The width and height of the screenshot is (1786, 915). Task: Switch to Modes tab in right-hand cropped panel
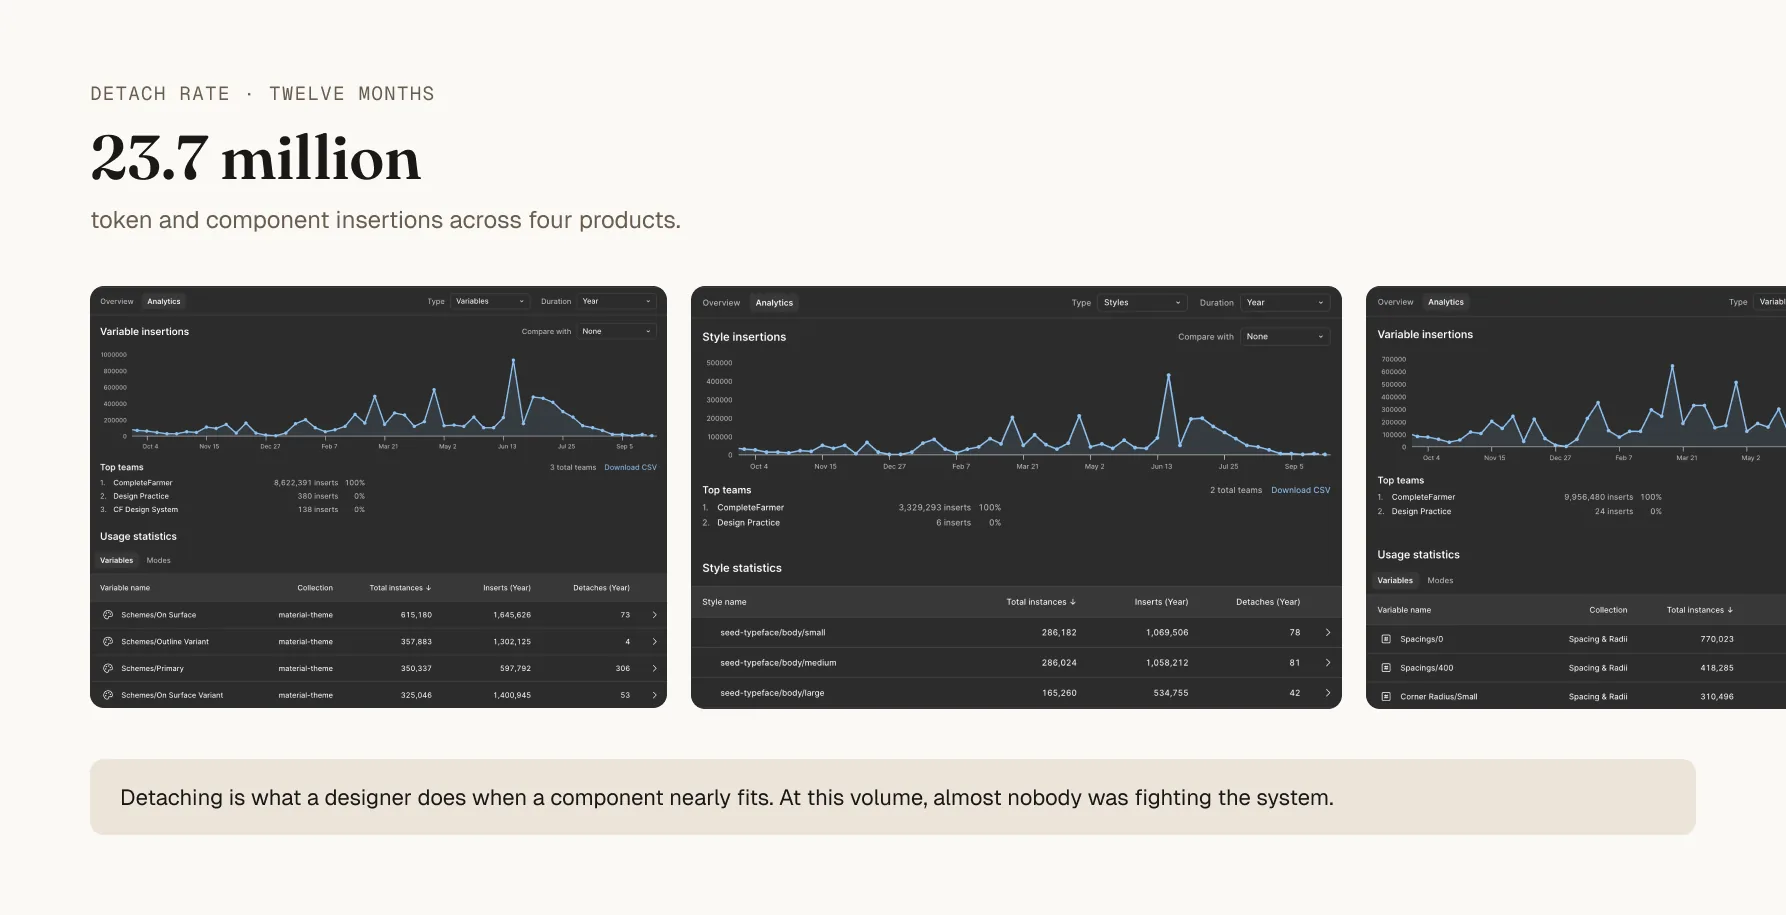tap(1440, 580)
